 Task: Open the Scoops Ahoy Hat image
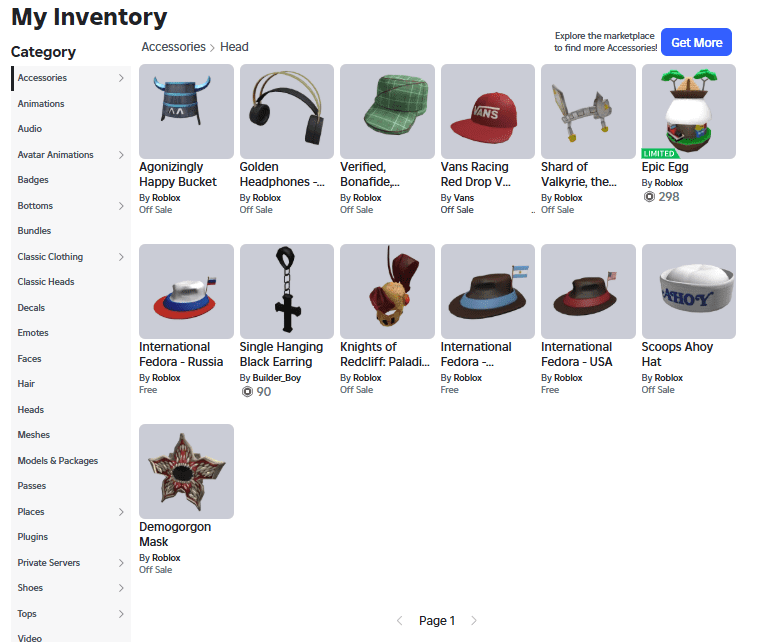point(689,291)
